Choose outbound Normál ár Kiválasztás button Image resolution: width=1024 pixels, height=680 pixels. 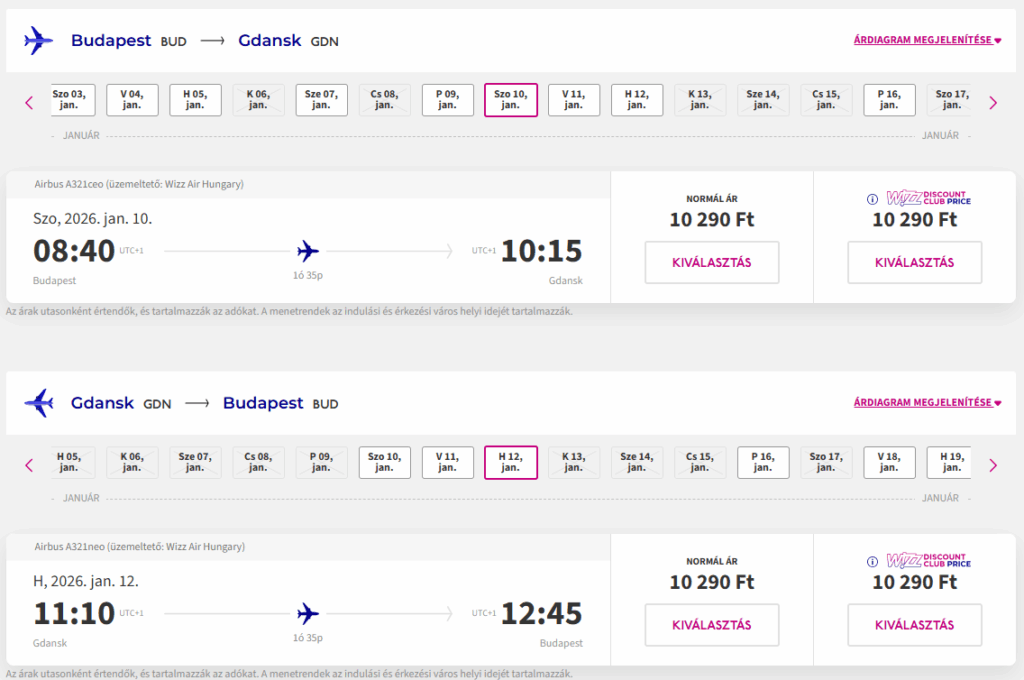coord(711,263)
